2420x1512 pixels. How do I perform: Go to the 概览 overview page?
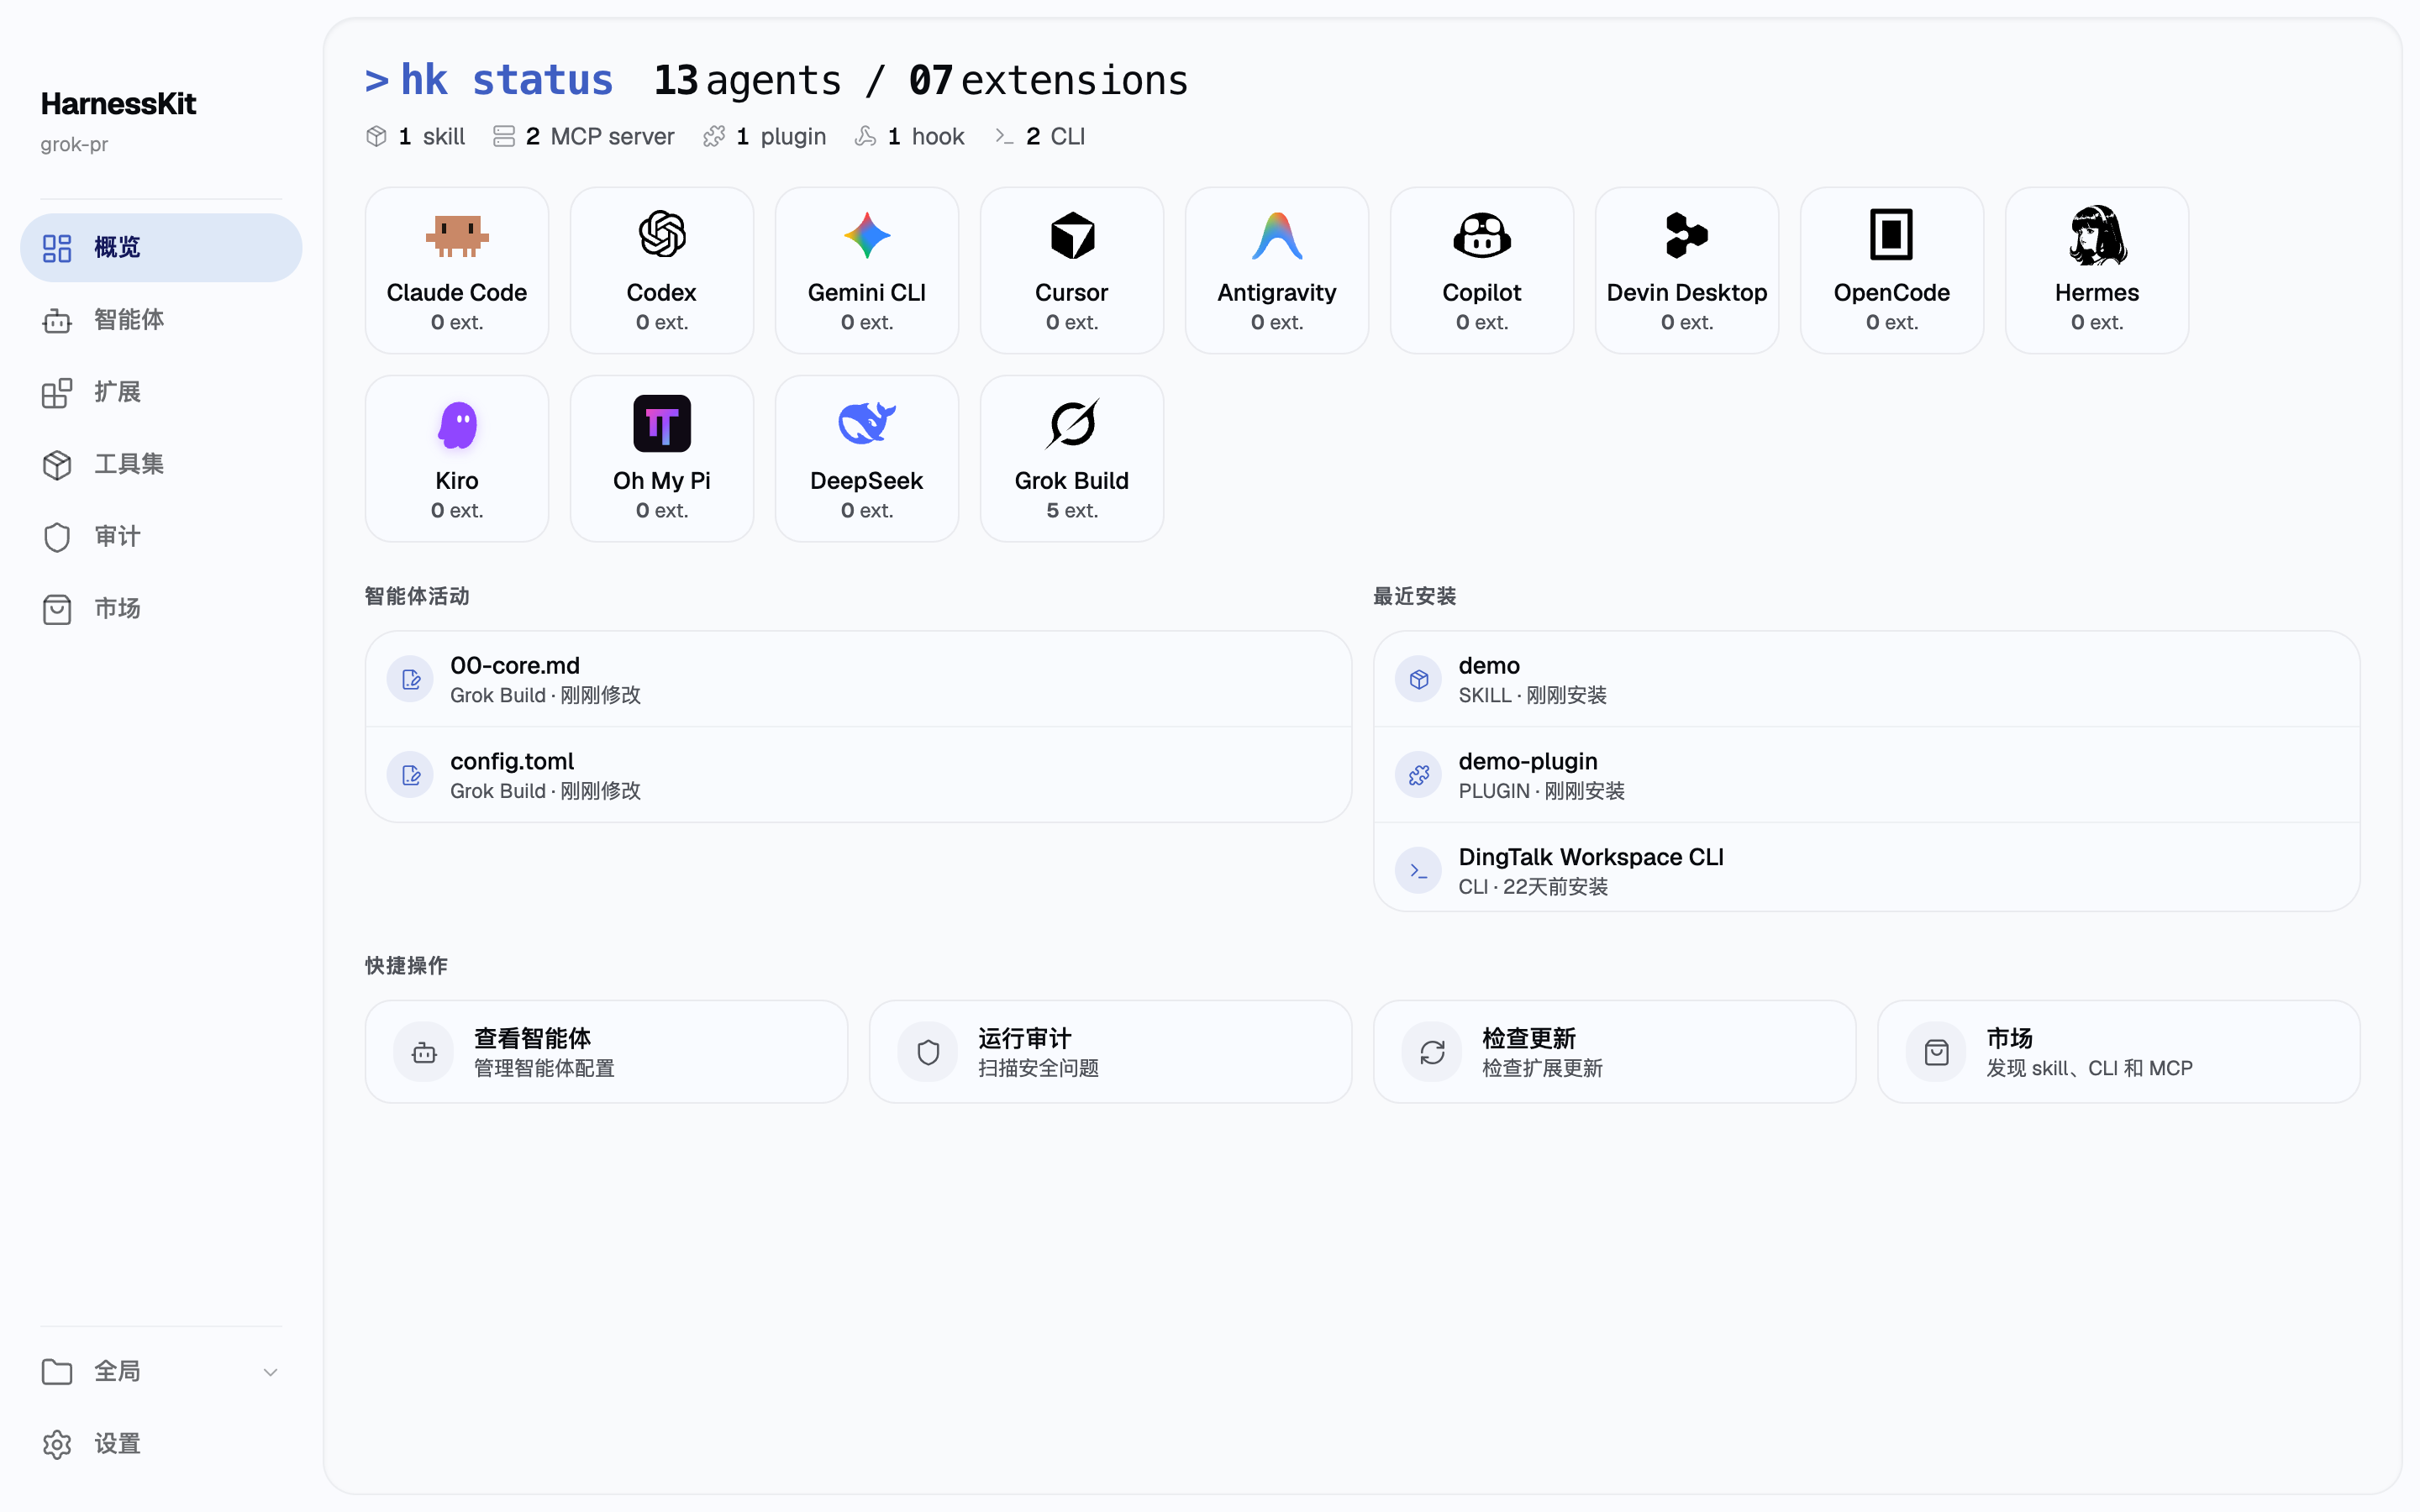[x=161, y=247]
